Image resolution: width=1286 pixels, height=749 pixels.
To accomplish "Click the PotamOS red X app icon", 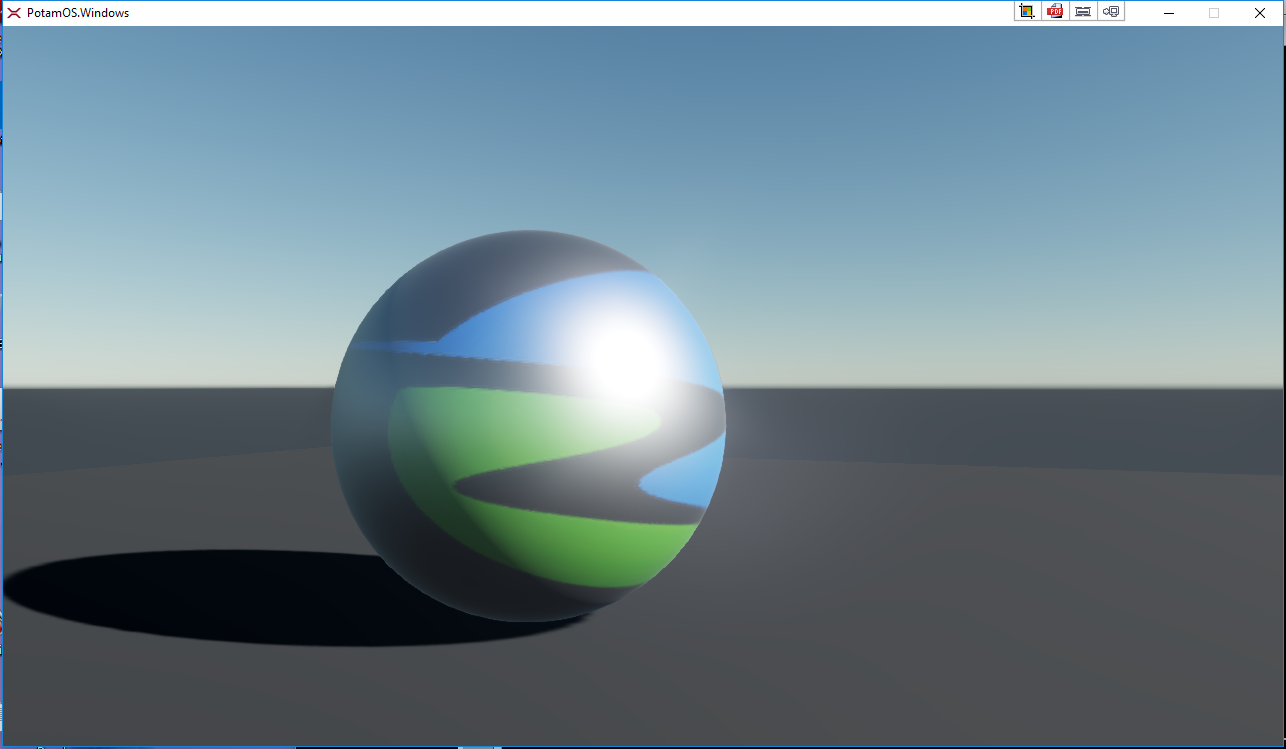I will [x=14, y=13].
